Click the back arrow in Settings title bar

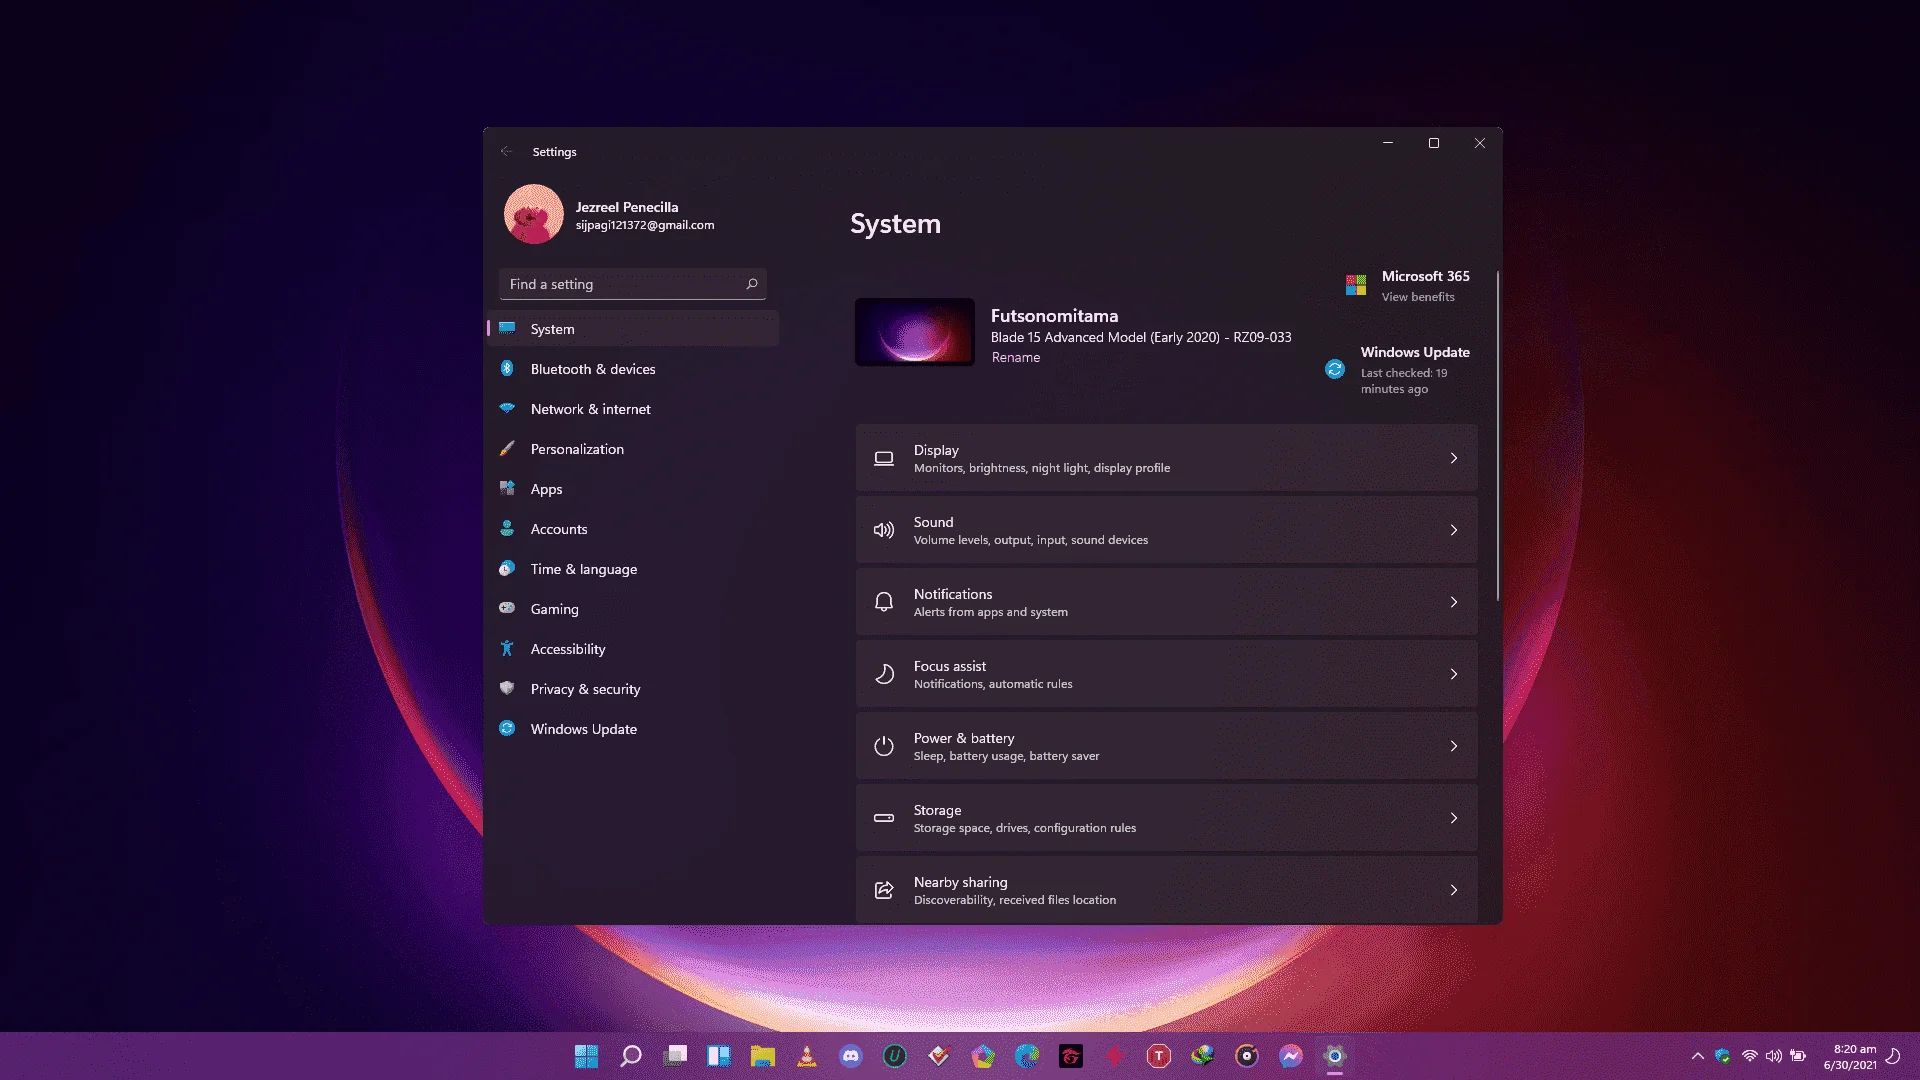point(507,152)
